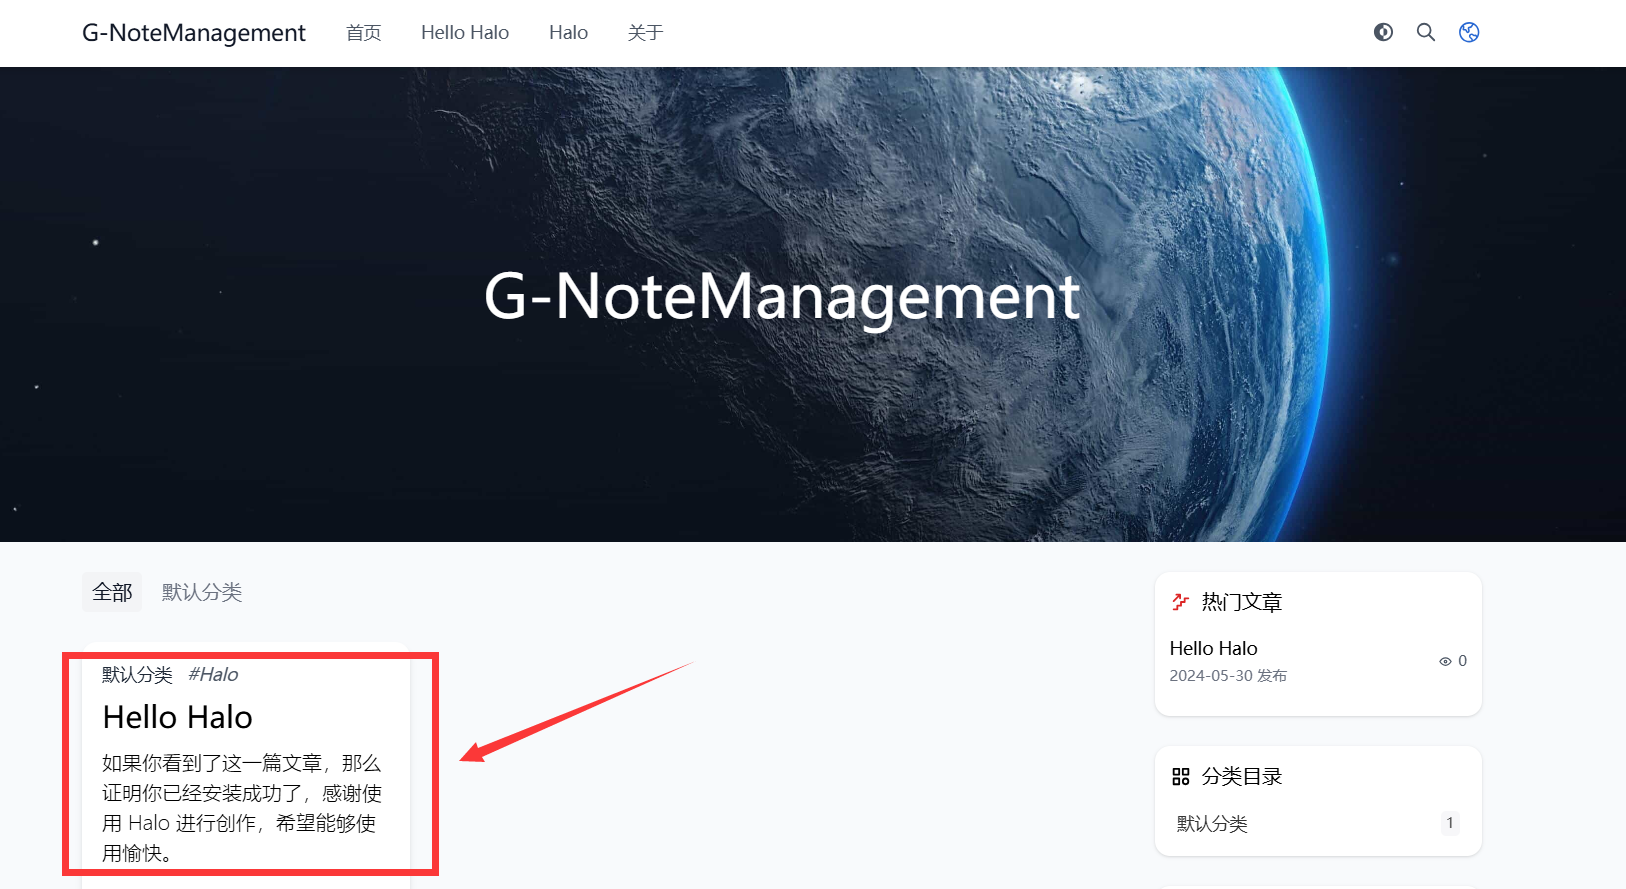
Task: Click the count badge 1 beside 默认分类
Action: pyautogui.click(x=1450, y=823)
